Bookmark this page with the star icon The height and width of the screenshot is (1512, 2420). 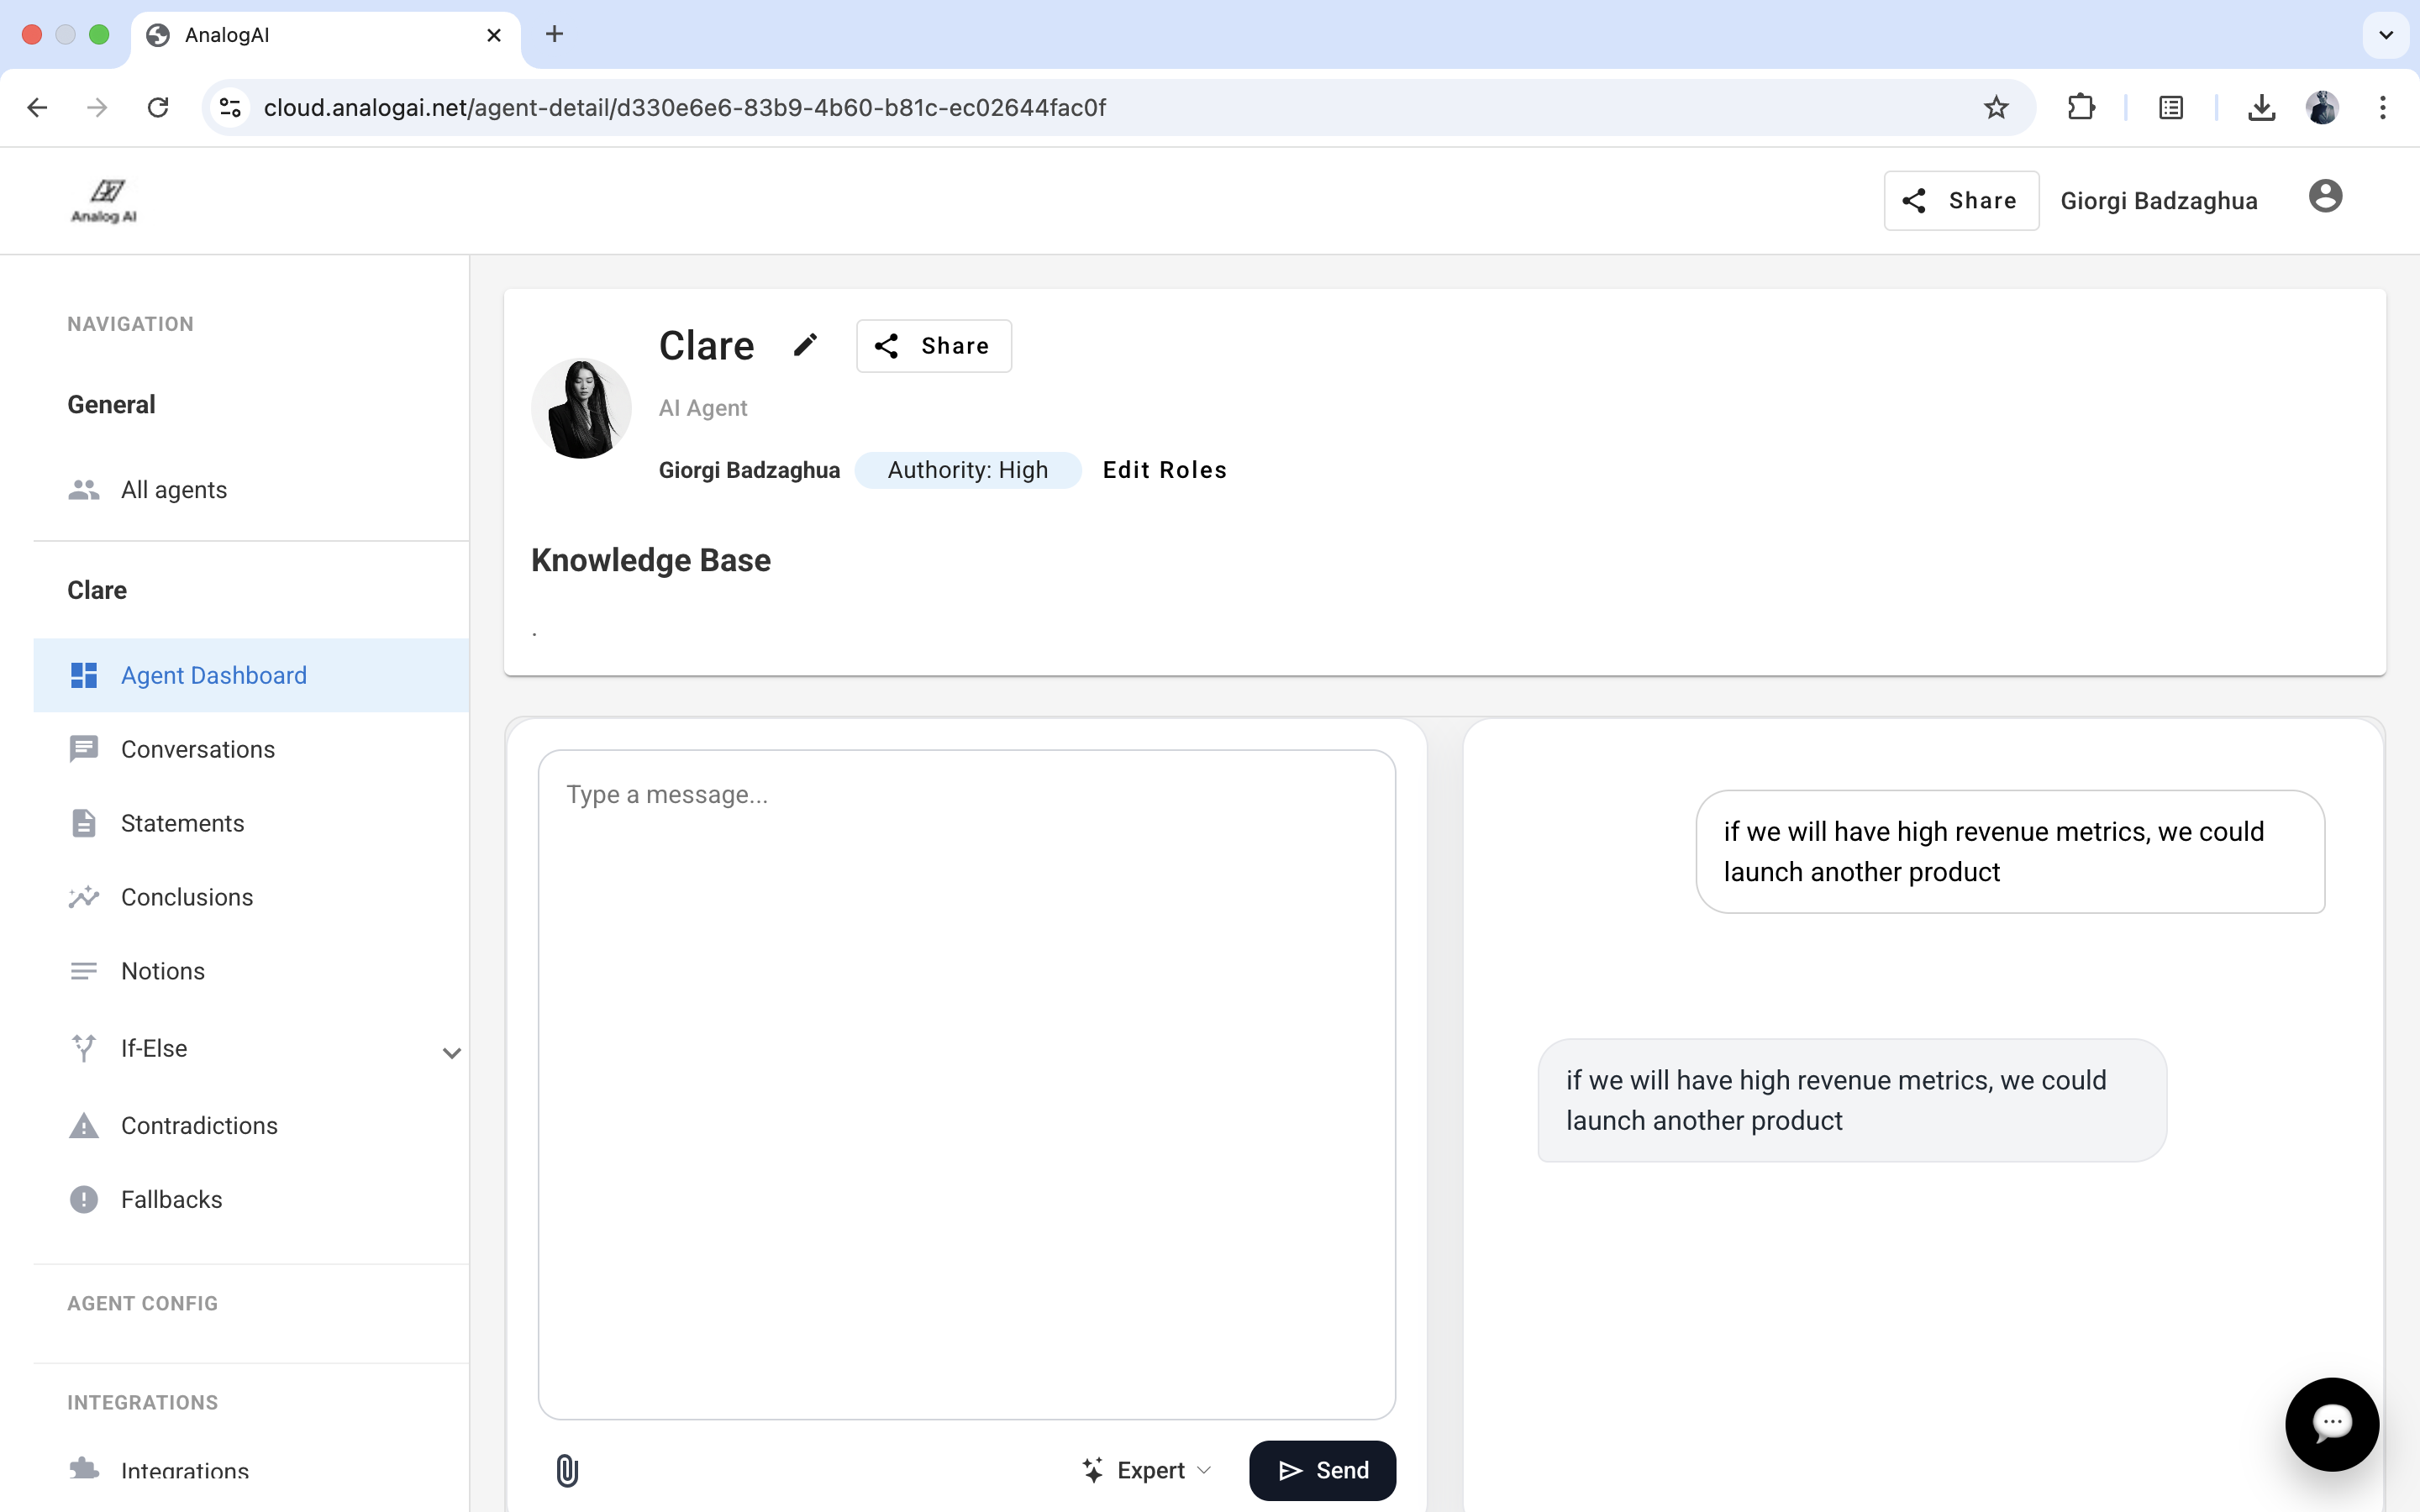pos(1995,107)
